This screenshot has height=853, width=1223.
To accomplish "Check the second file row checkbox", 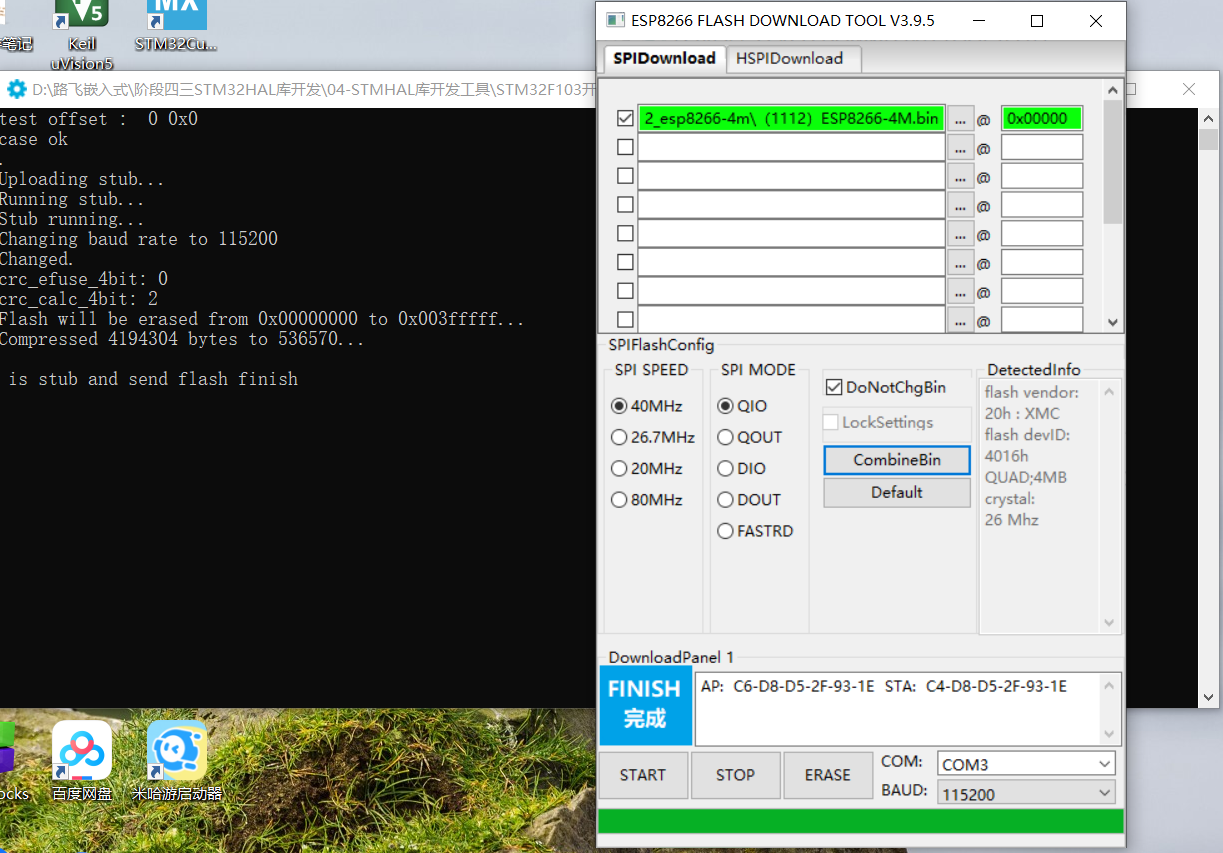I will click(x=625, y=147).
